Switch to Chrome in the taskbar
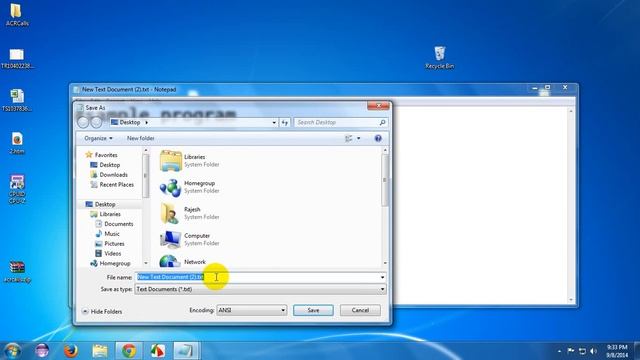The width and height of the screenshot is (640, 360). (x=129, y=351)
